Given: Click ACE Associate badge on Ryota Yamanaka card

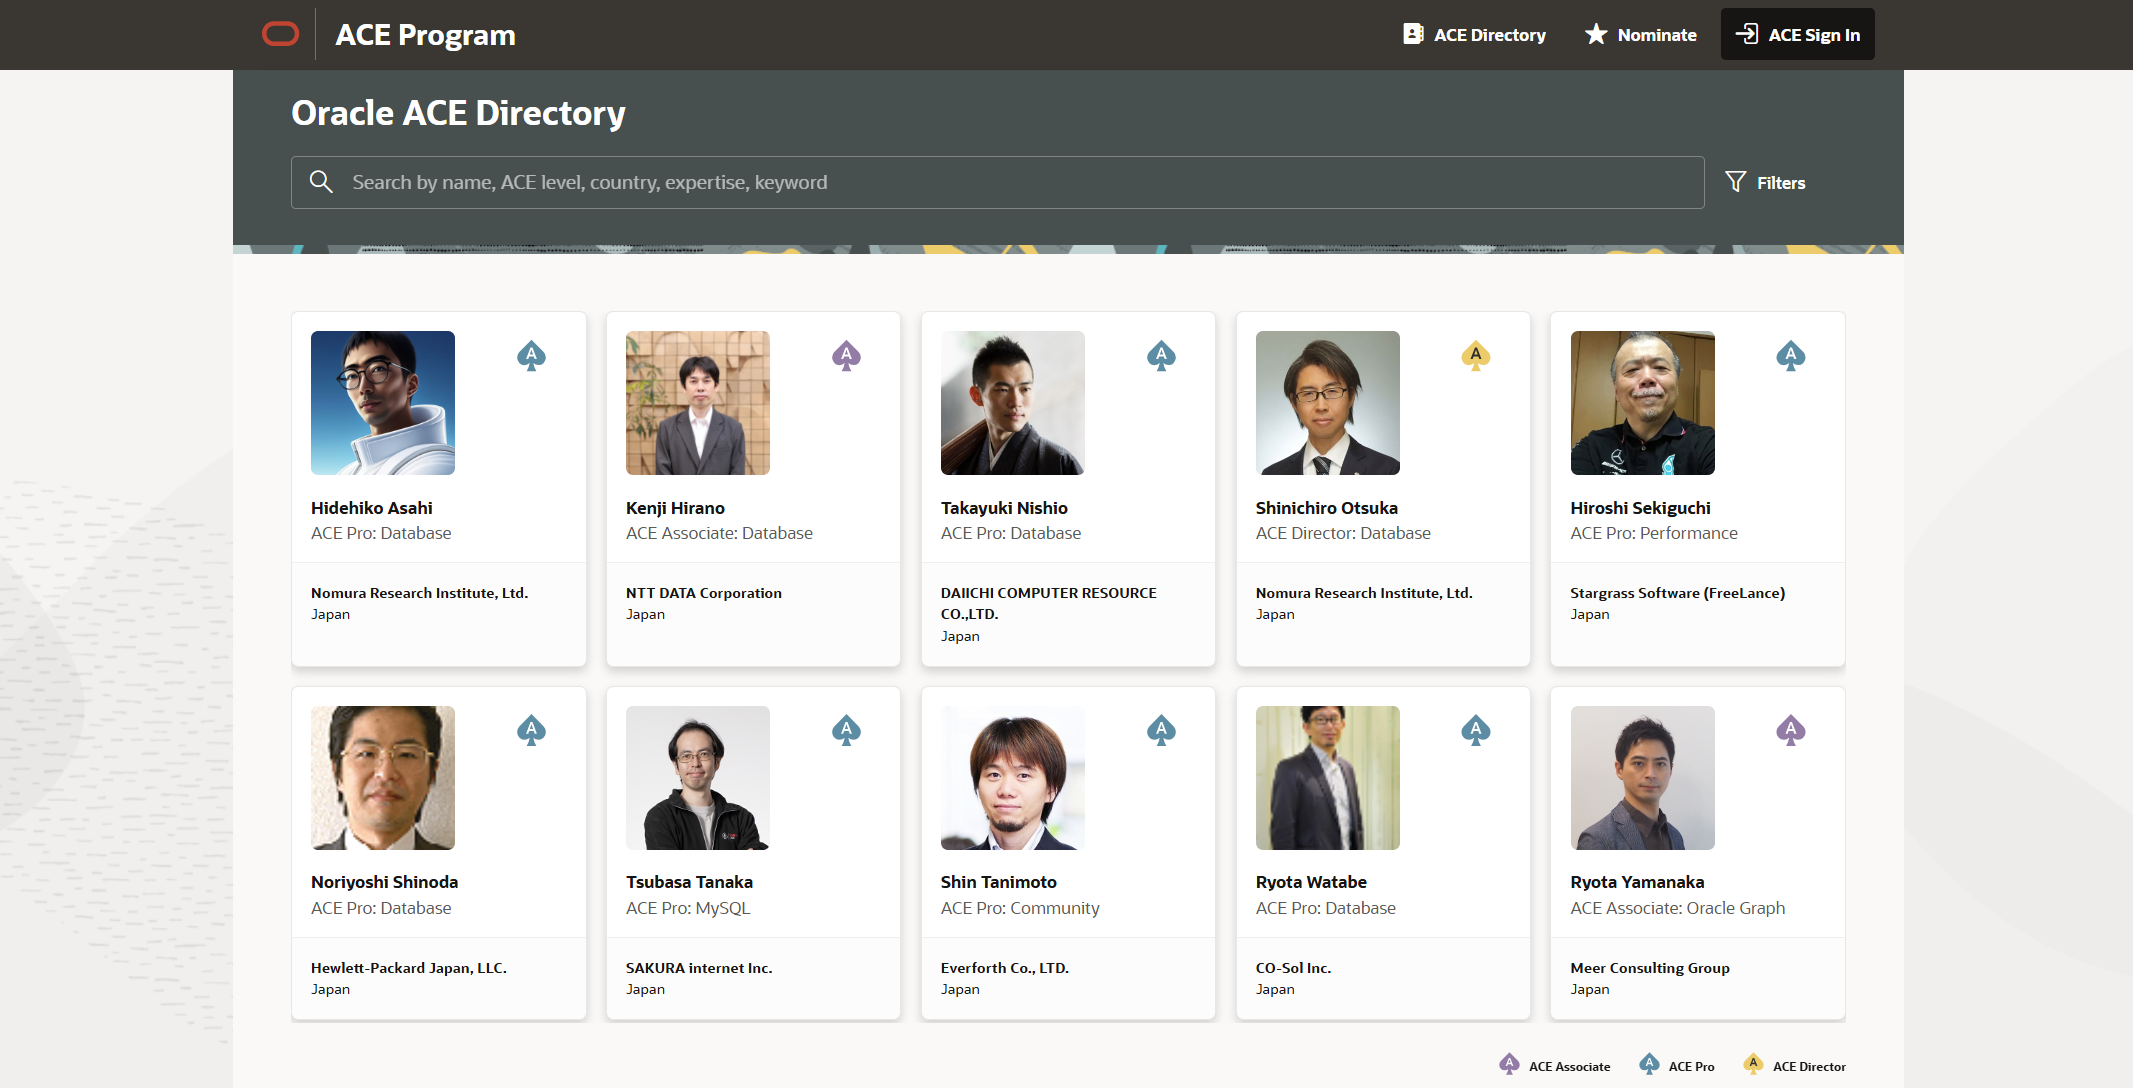Looking at the screenshot, I should tap(1790, 731).
